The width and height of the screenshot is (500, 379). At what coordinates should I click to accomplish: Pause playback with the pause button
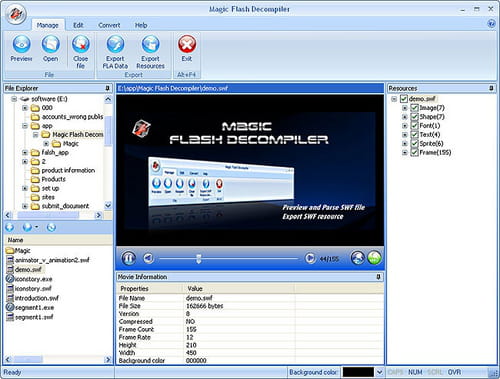point(129,258)
